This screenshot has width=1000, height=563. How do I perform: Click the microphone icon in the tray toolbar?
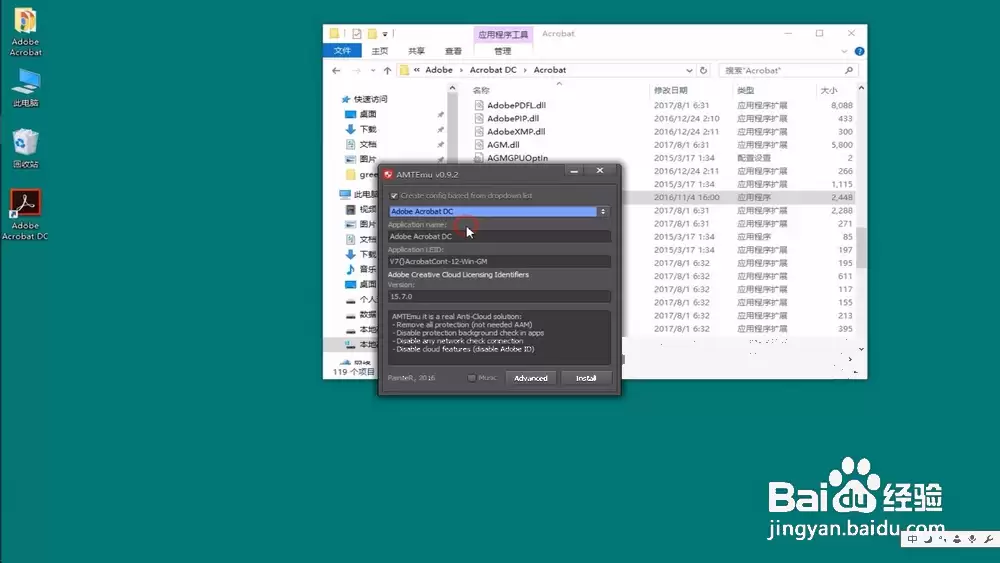click(x=972, y=539)
